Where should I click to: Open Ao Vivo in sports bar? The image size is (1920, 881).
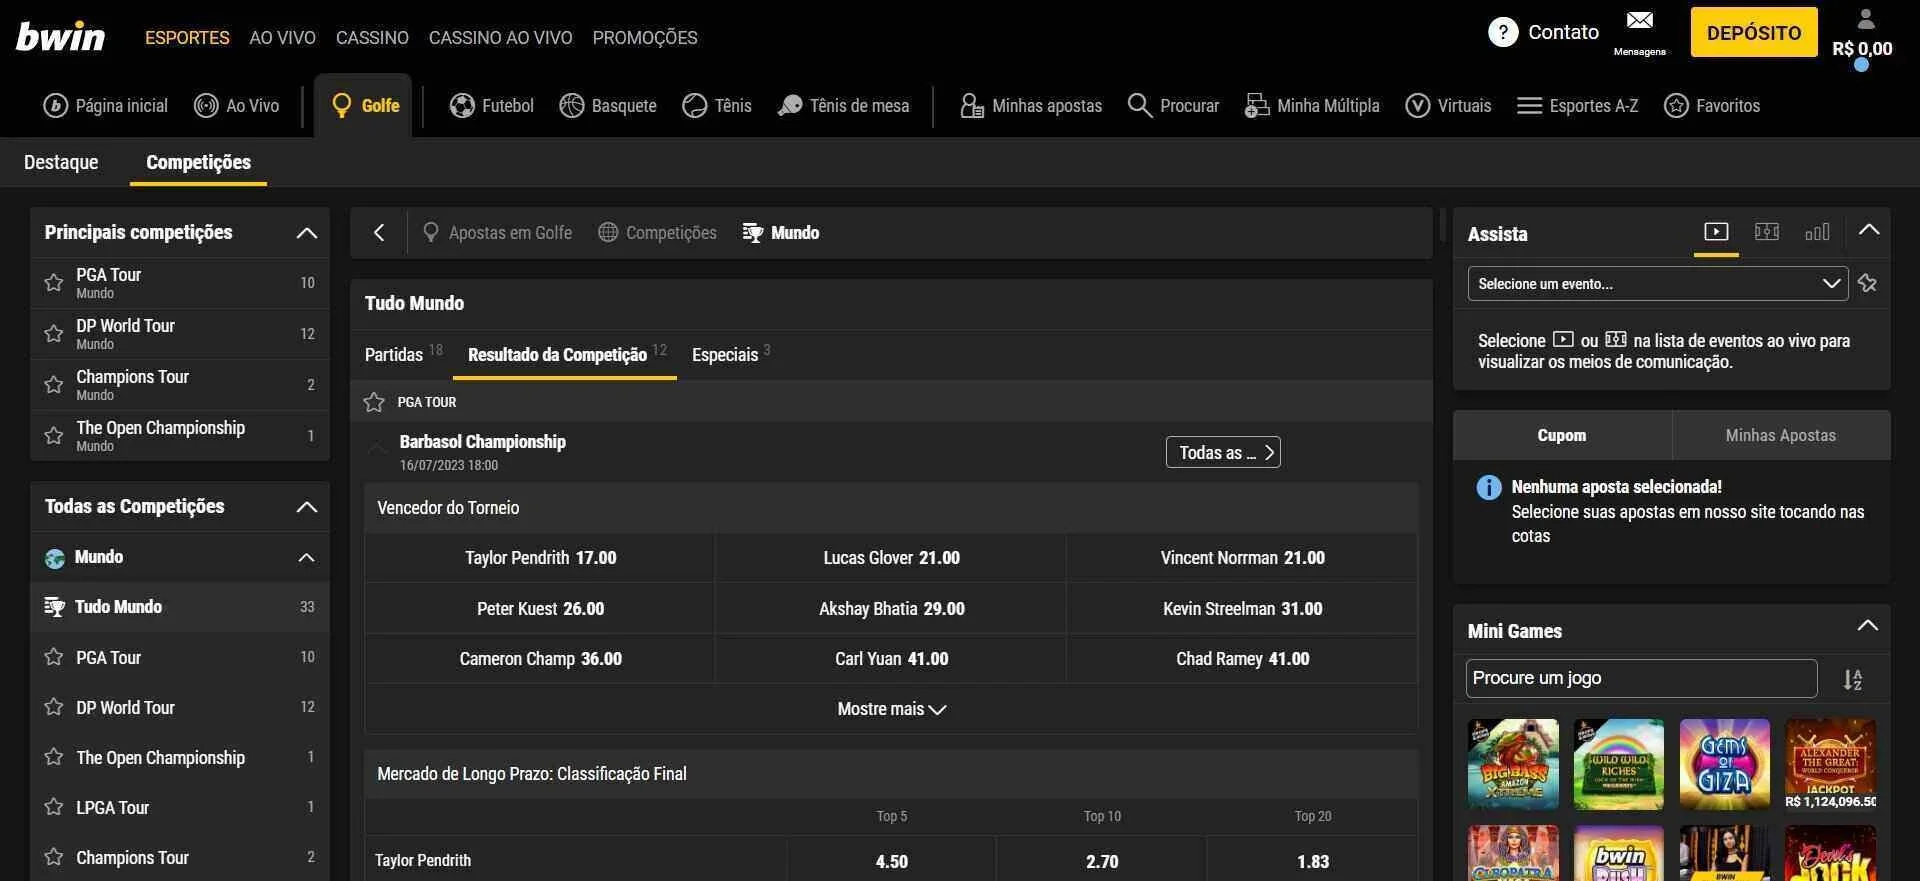pyautogui.click(x=236, y=105)
